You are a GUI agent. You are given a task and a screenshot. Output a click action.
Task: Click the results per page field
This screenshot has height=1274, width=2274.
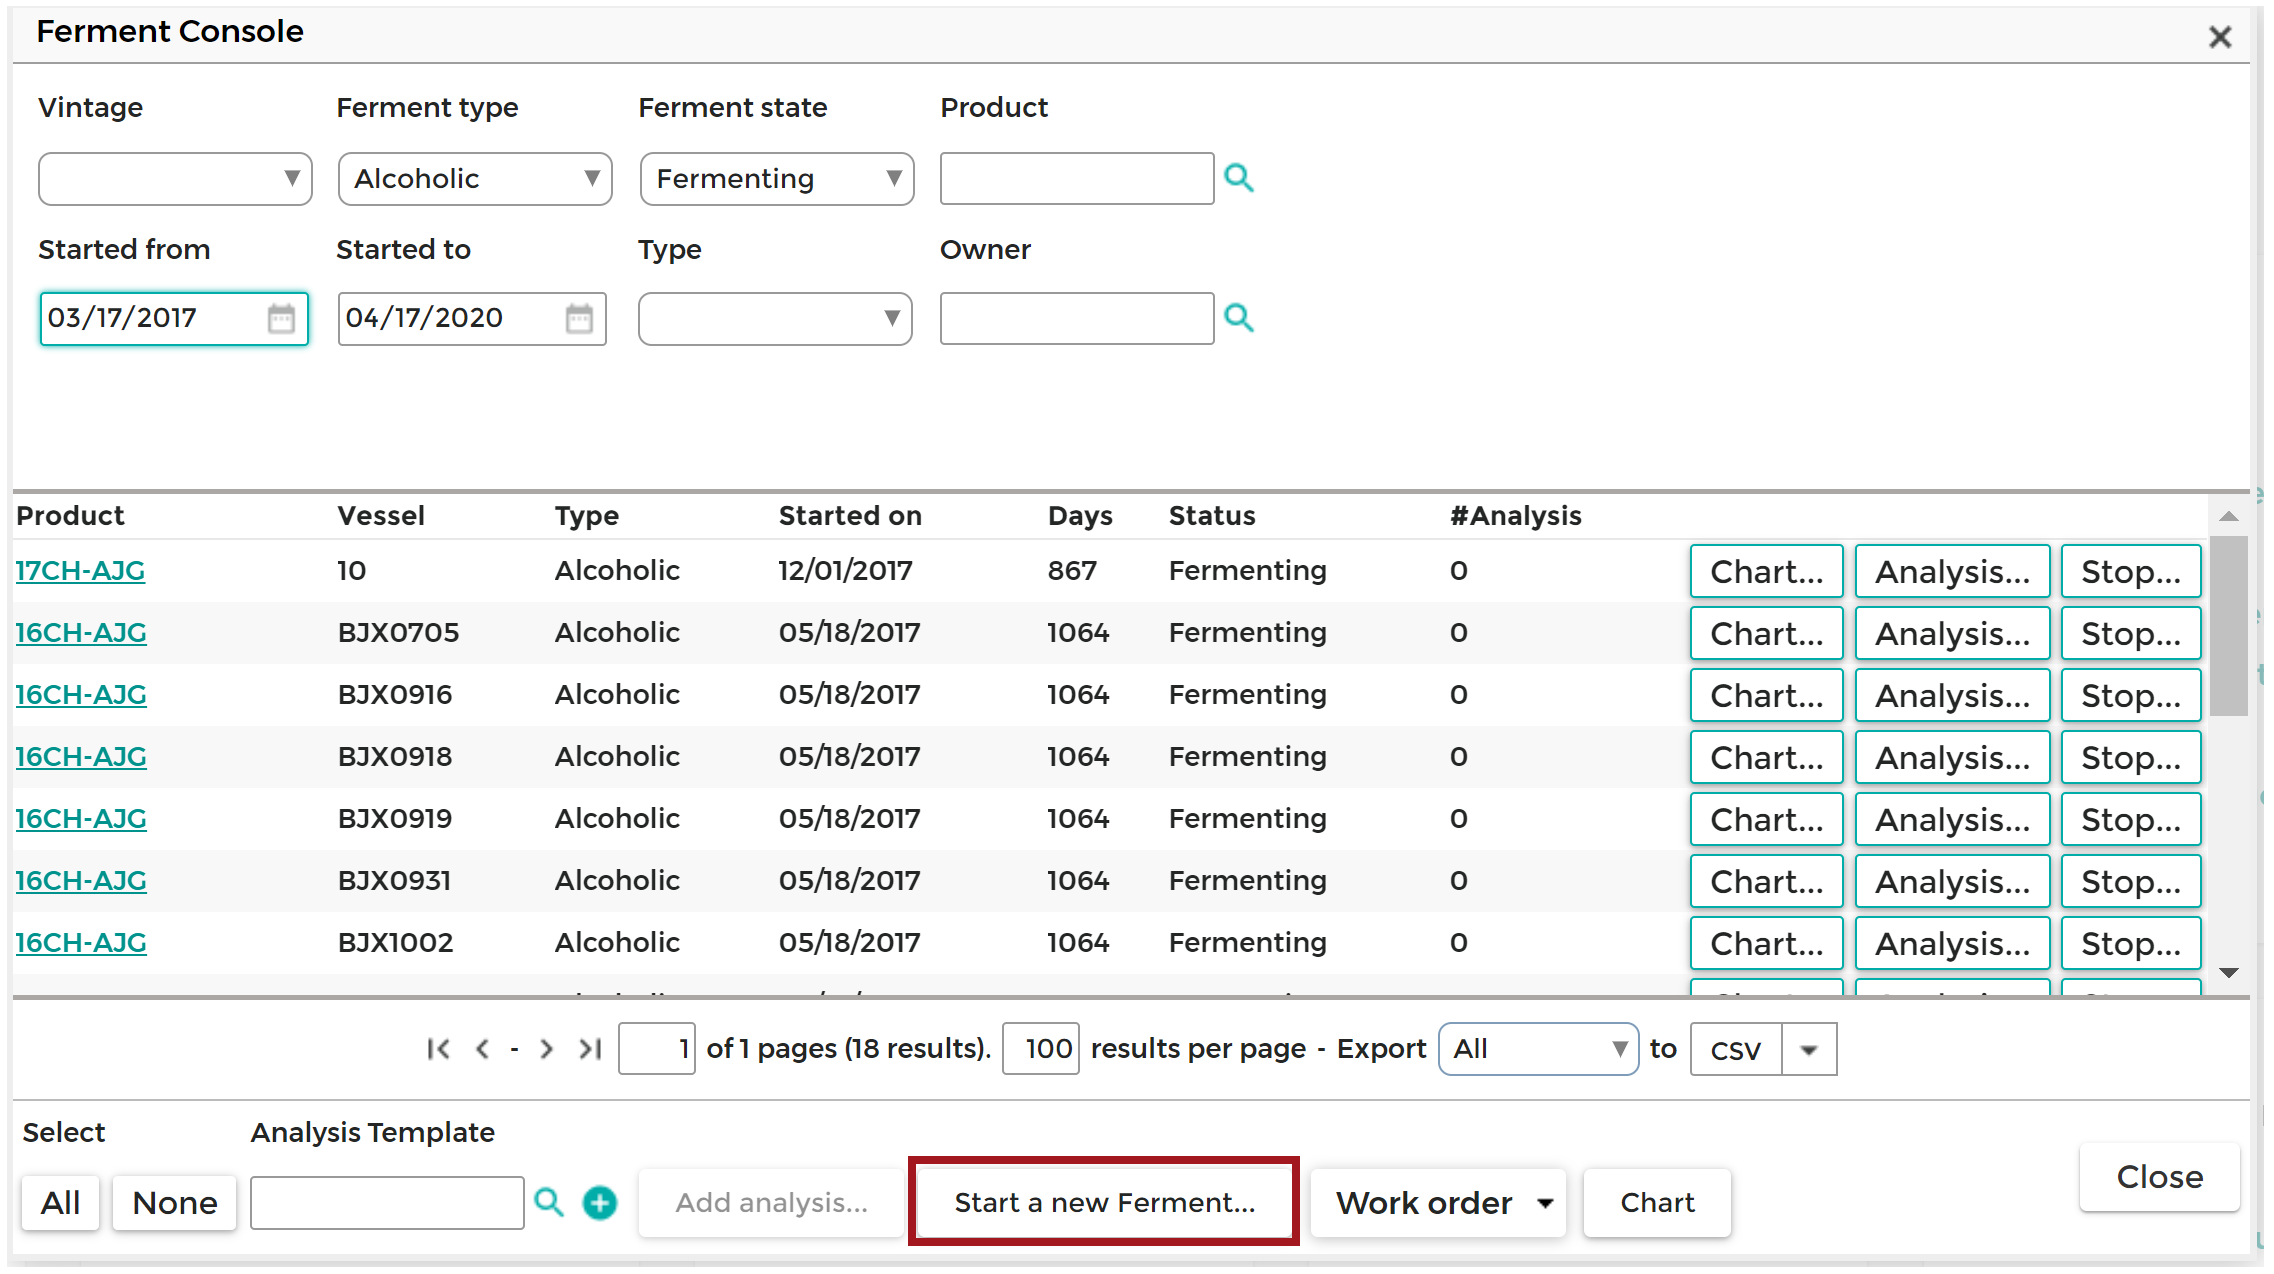[x=1041, y=1048]
